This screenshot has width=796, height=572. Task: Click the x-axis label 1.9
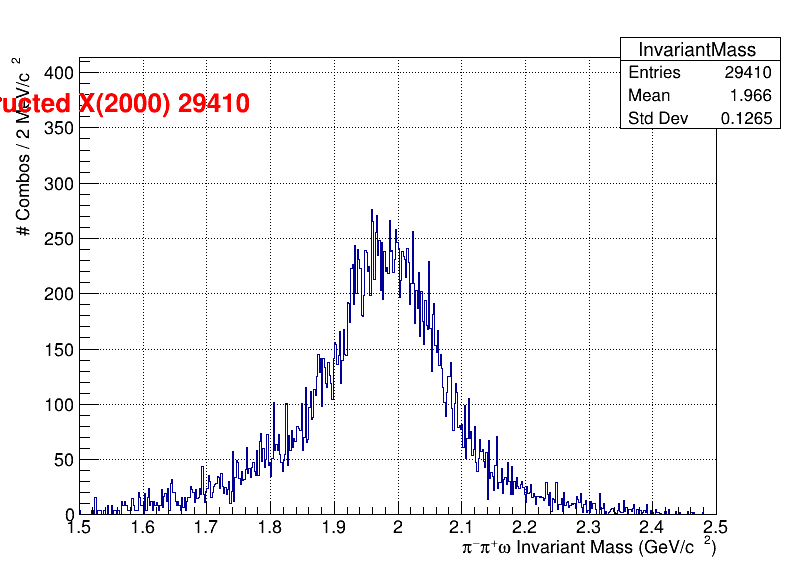point(334,527)
